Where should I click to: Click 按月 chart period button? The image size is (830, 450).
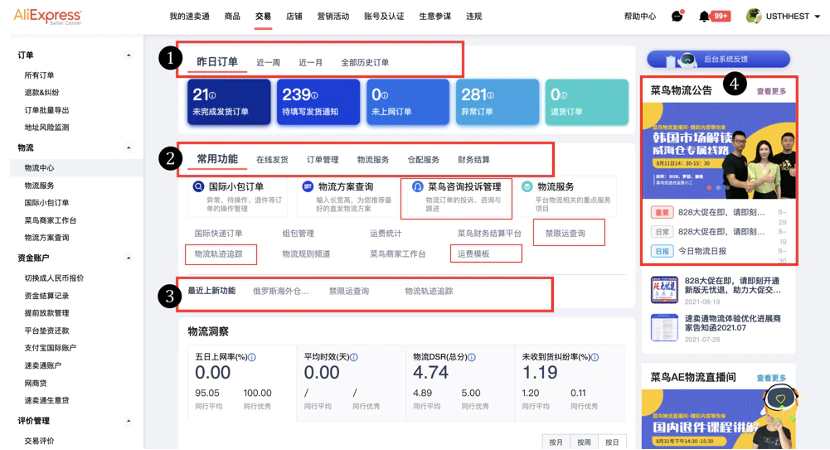[556, 442]
